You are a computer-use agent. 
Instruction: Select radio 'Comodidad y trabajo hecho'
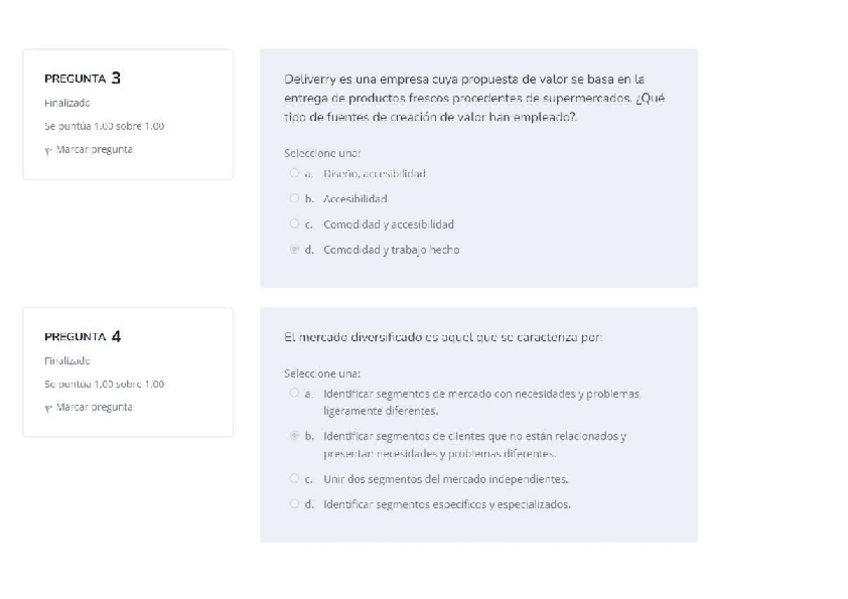coord(295,250)
